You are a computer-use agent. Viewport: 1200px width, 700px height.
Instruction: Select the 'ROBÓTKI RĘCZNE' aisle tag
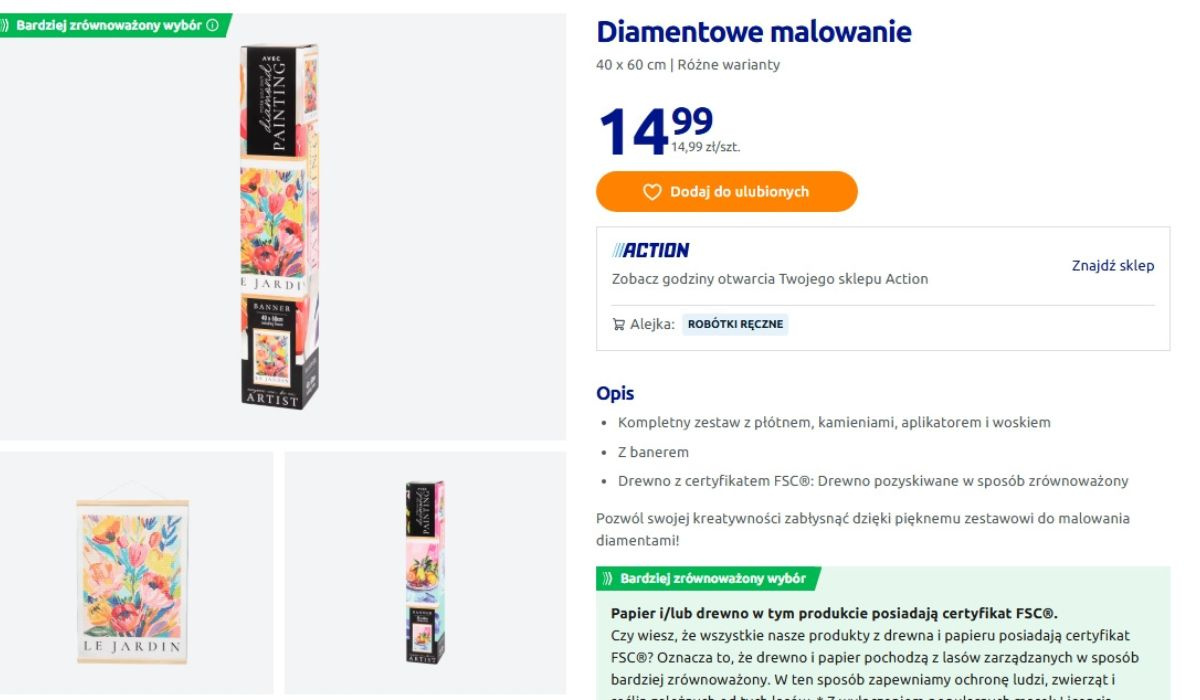[735, 324]
